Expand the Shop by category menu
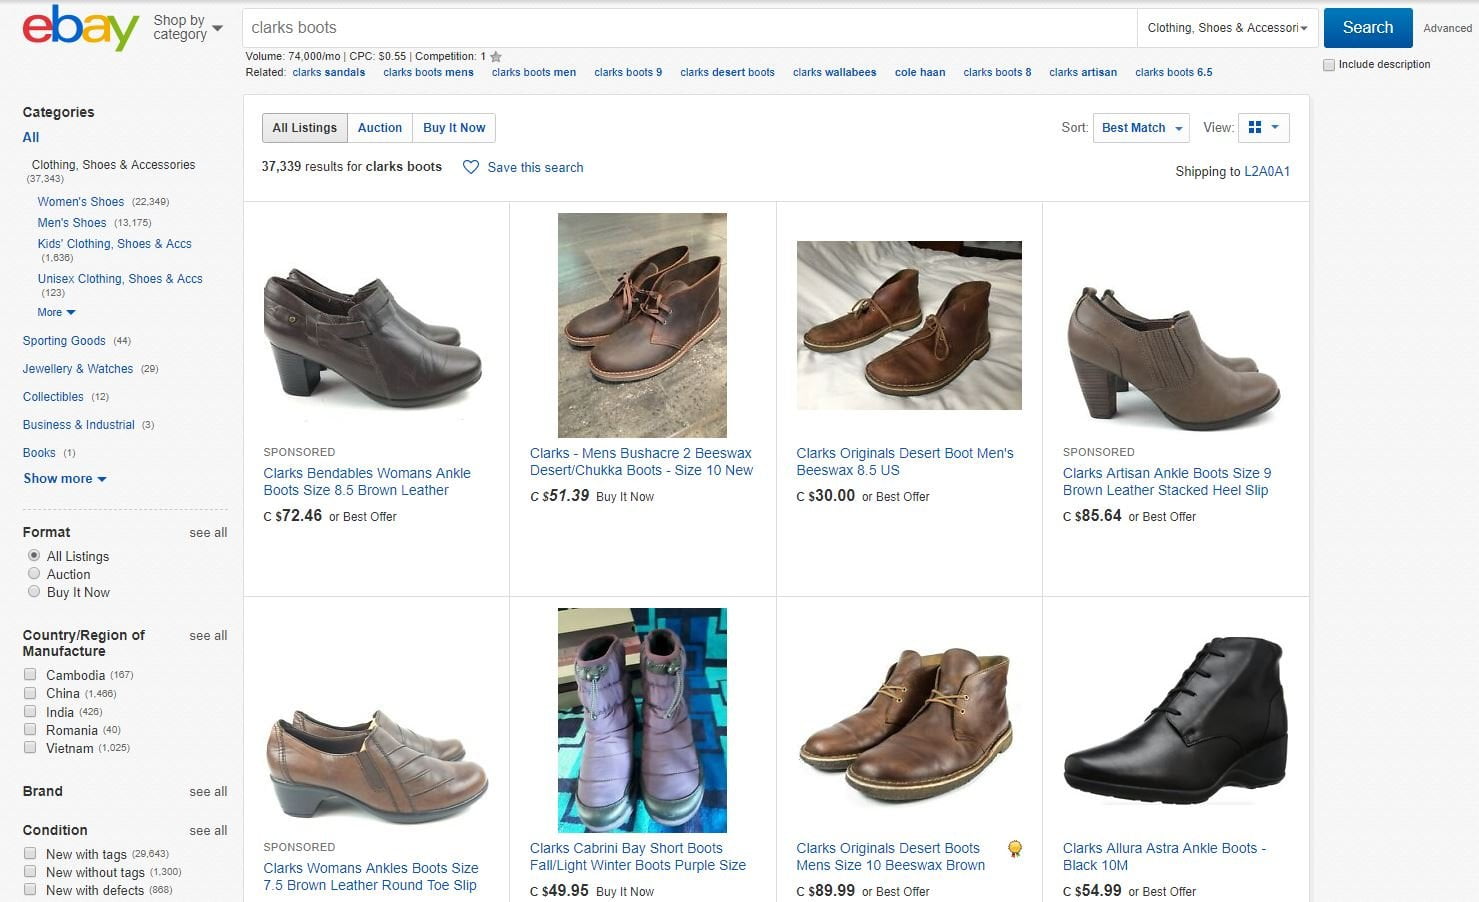 [x=187, y=27]
